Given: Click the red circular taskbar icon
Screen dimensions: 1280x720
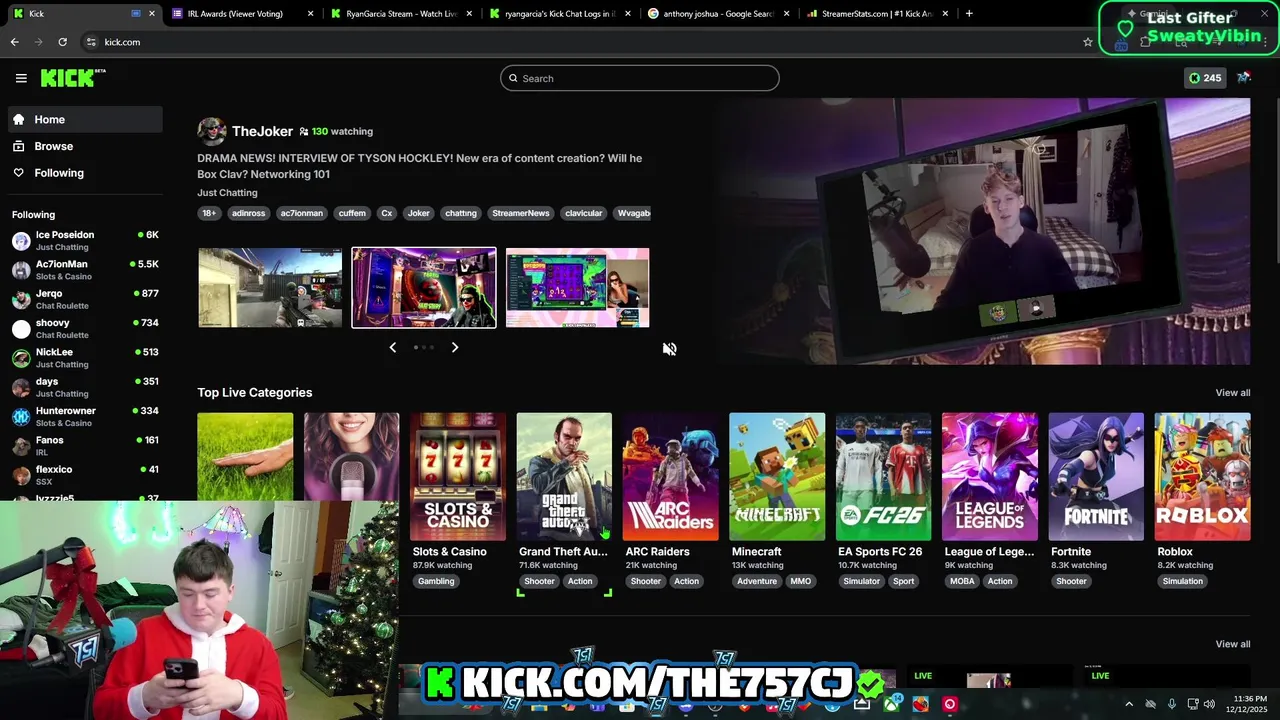Looking at the screenshot, I should coord(950,704).
